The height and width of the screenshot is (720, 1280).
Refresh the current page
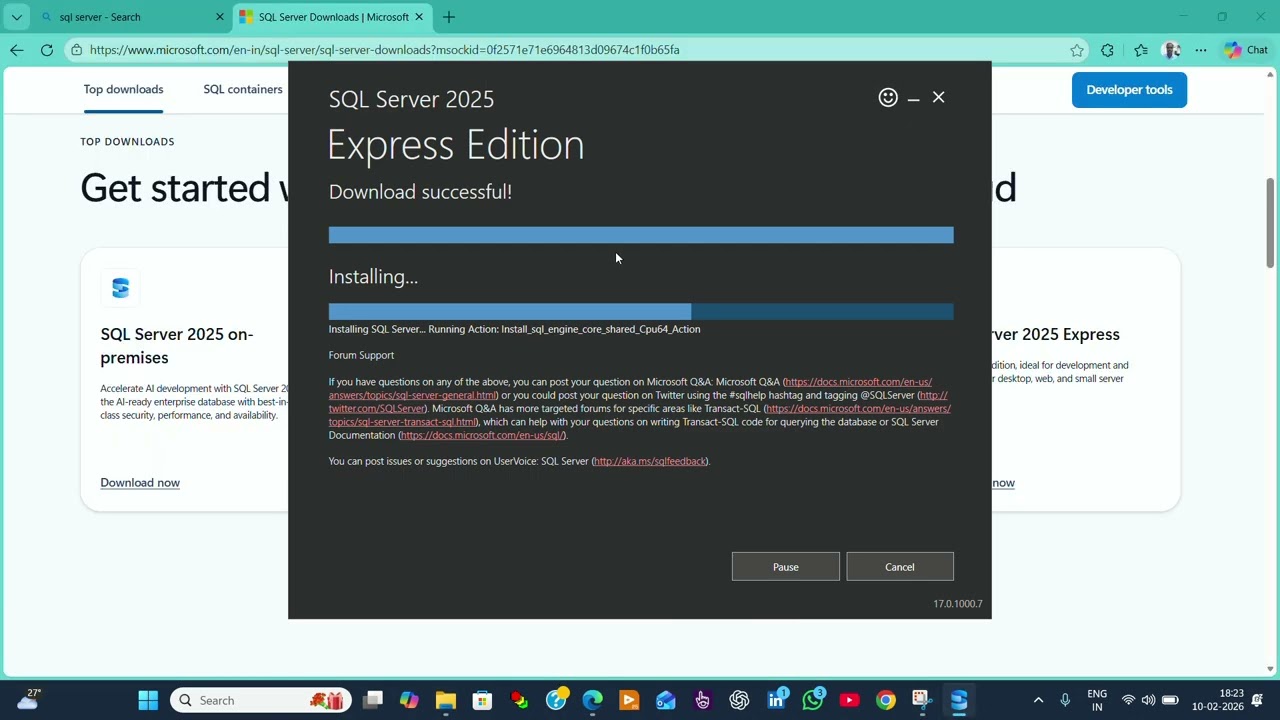click(x=47, y=50)
